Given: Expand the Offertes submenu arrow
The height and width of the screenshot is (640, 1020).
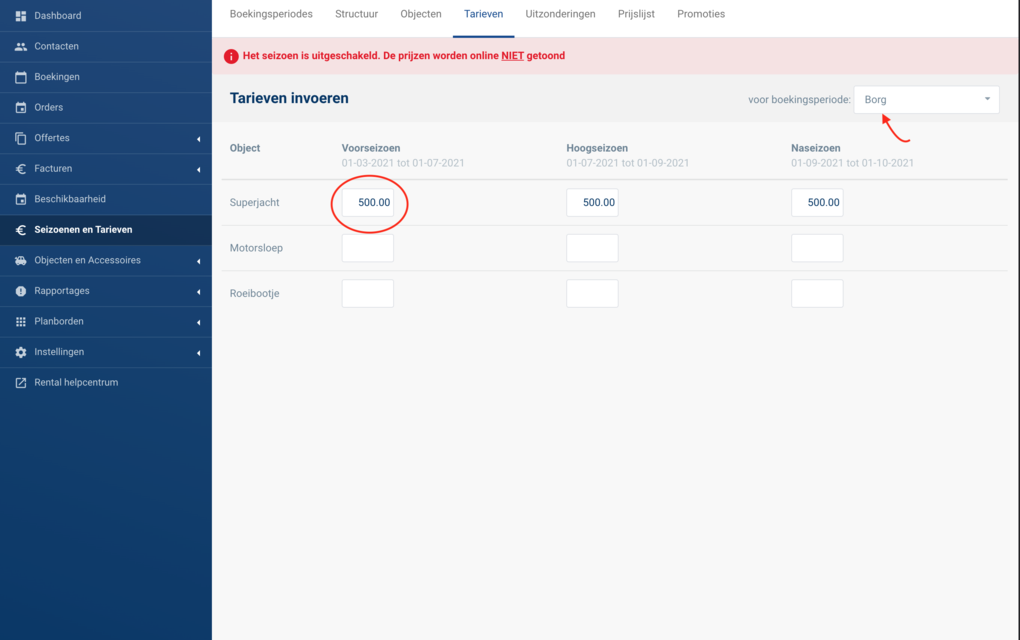Looking at the screenshot, I should pos(198,139).
